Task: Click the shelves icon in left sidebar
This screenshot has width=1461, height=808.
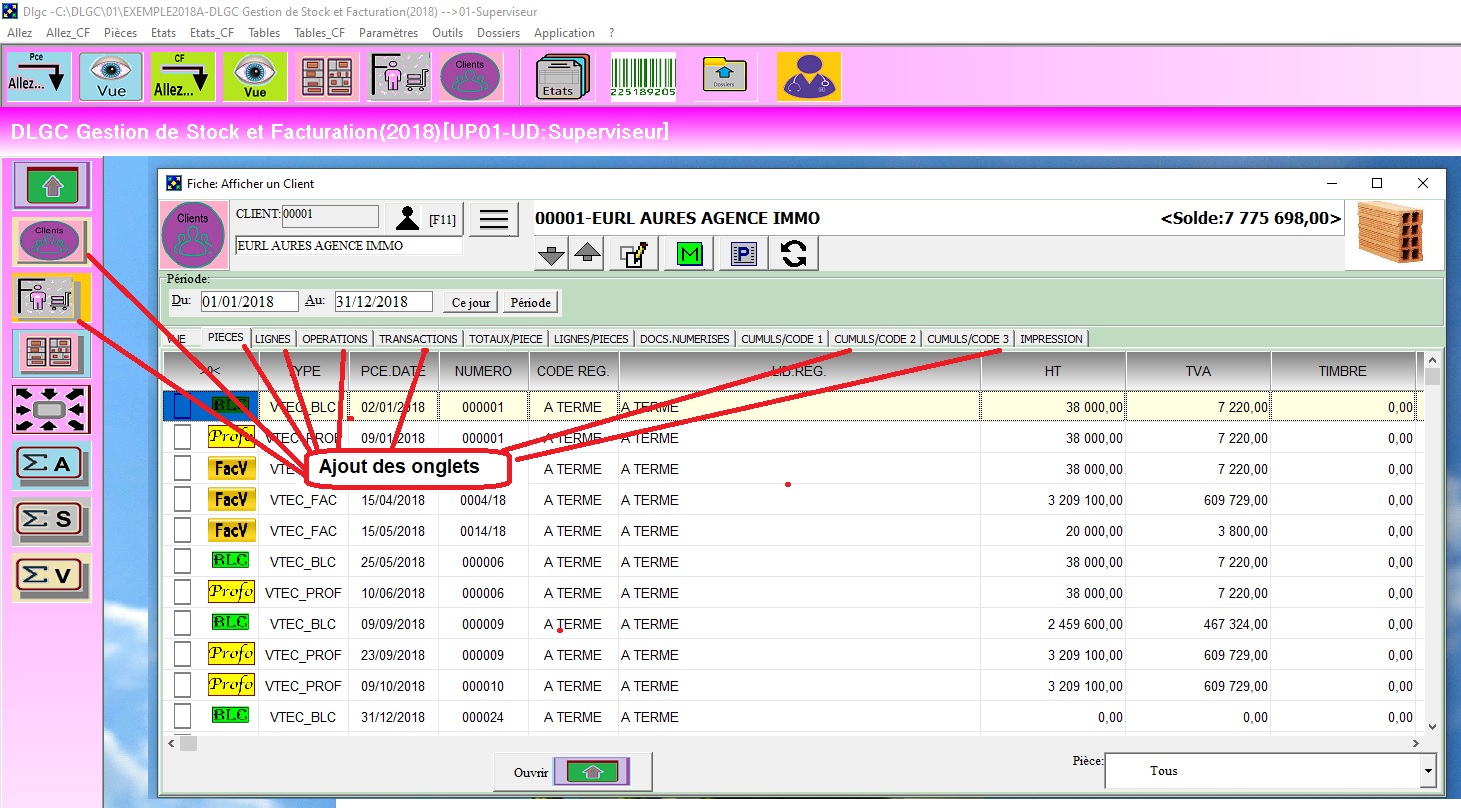Action: (52, 353)
